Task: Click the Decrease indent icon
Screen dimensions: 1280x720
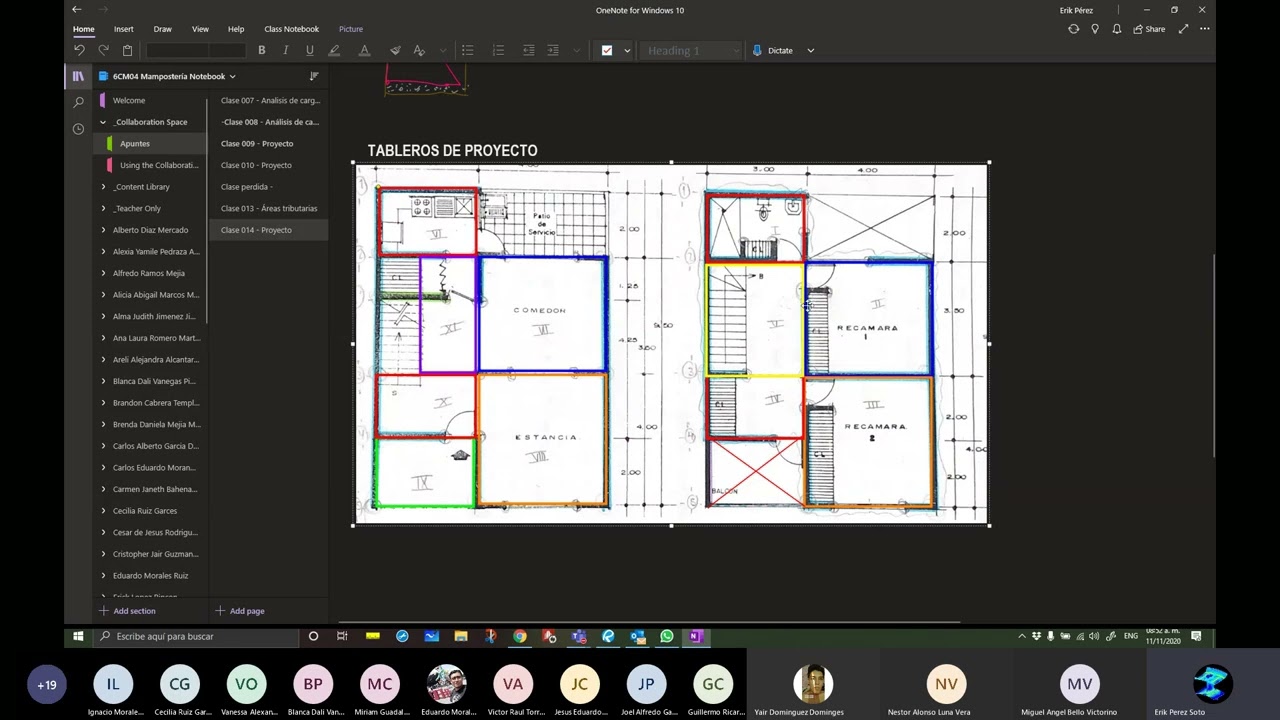Action: [x=528, y=50]
